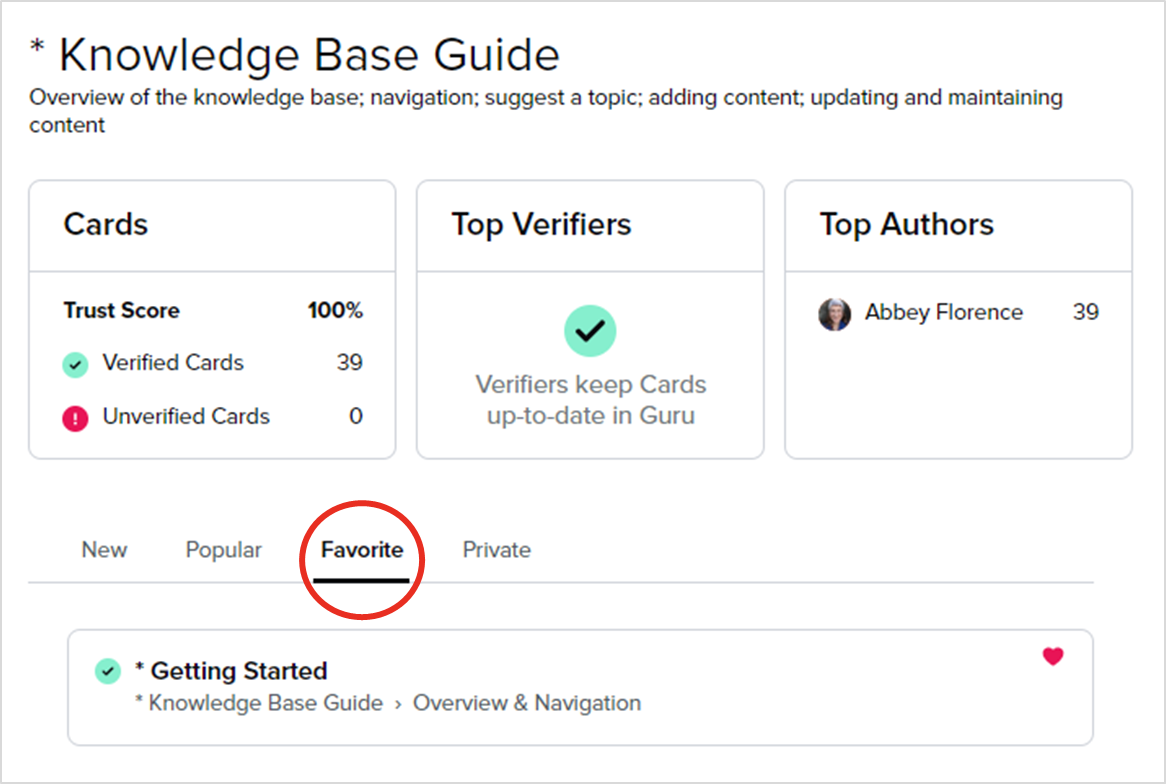Click the Abbey Florence author name

pyautogui.click(x=943, y=313)
